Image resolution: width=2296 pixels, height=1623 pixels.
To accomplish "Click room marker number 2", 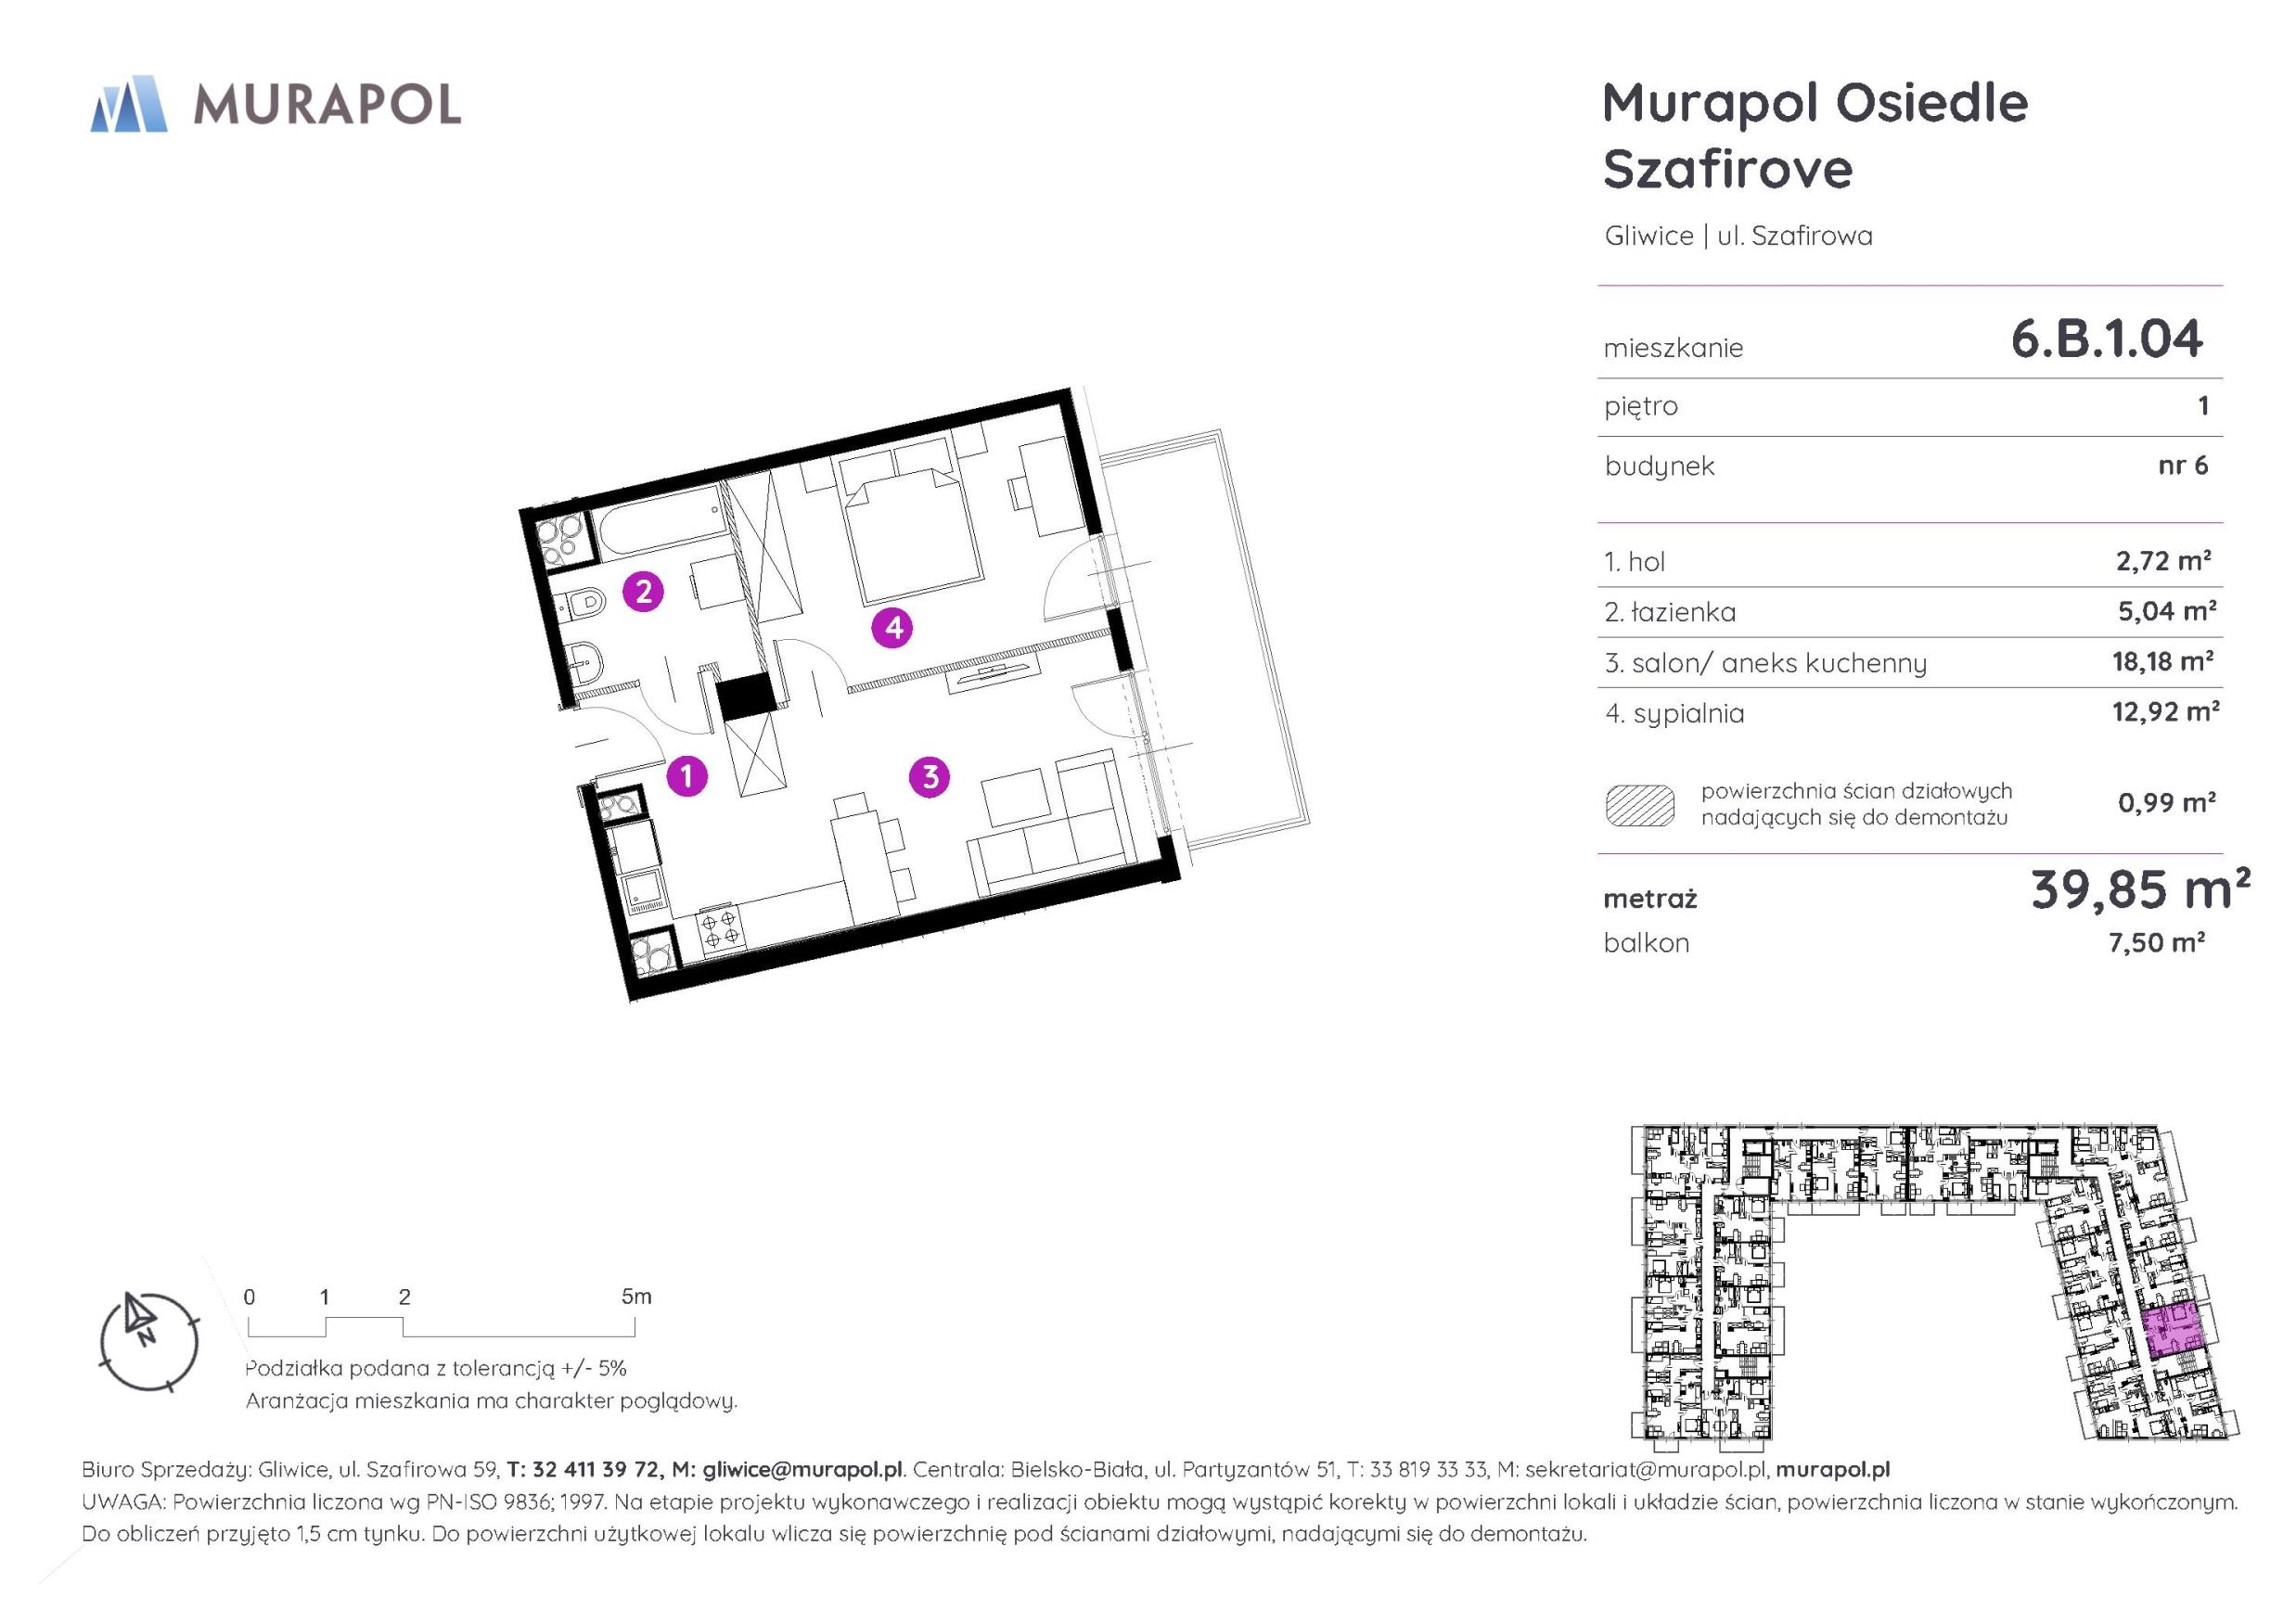I will coord(643,592).
